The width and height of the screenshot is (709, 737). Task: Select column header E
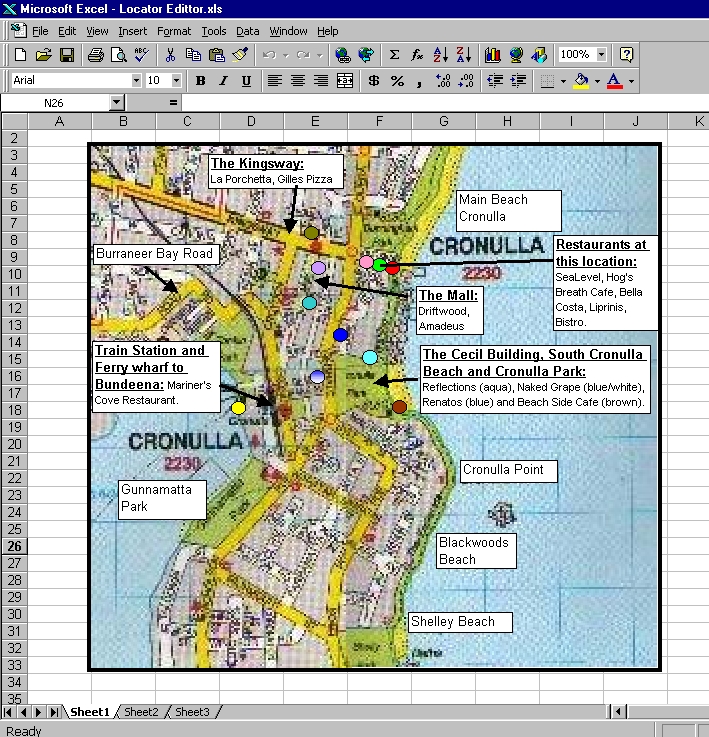coord(315,121)
